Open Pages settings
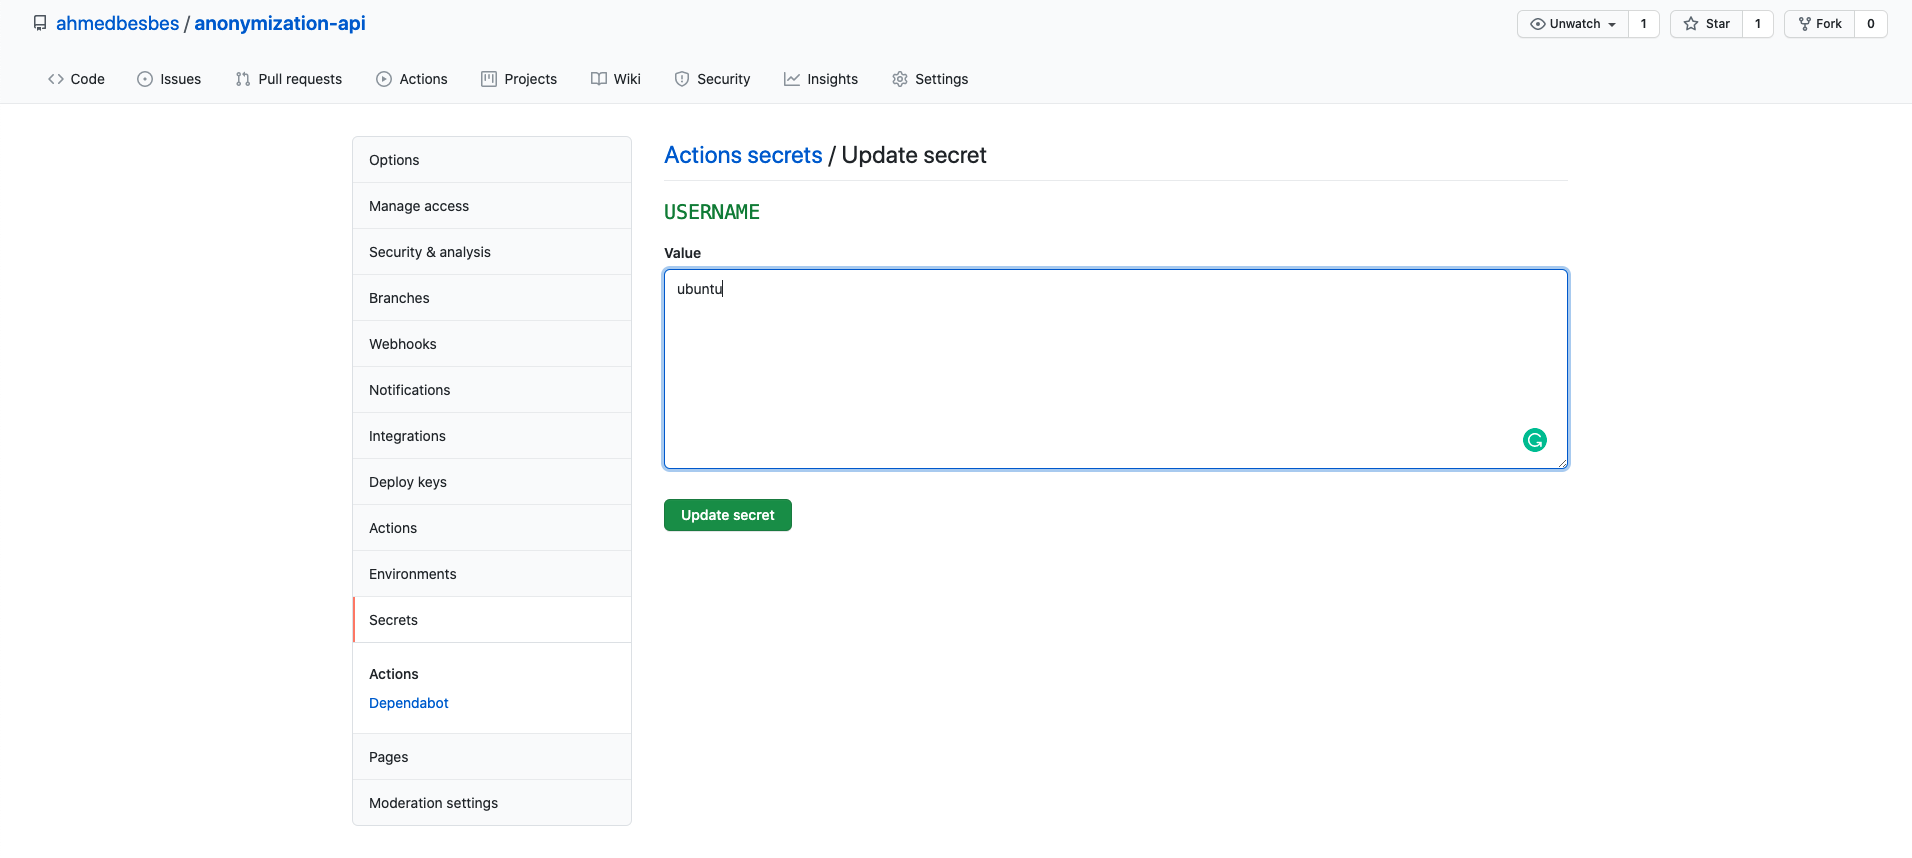The width and height of the screenshot is (1912, 858). coord(492,757)
